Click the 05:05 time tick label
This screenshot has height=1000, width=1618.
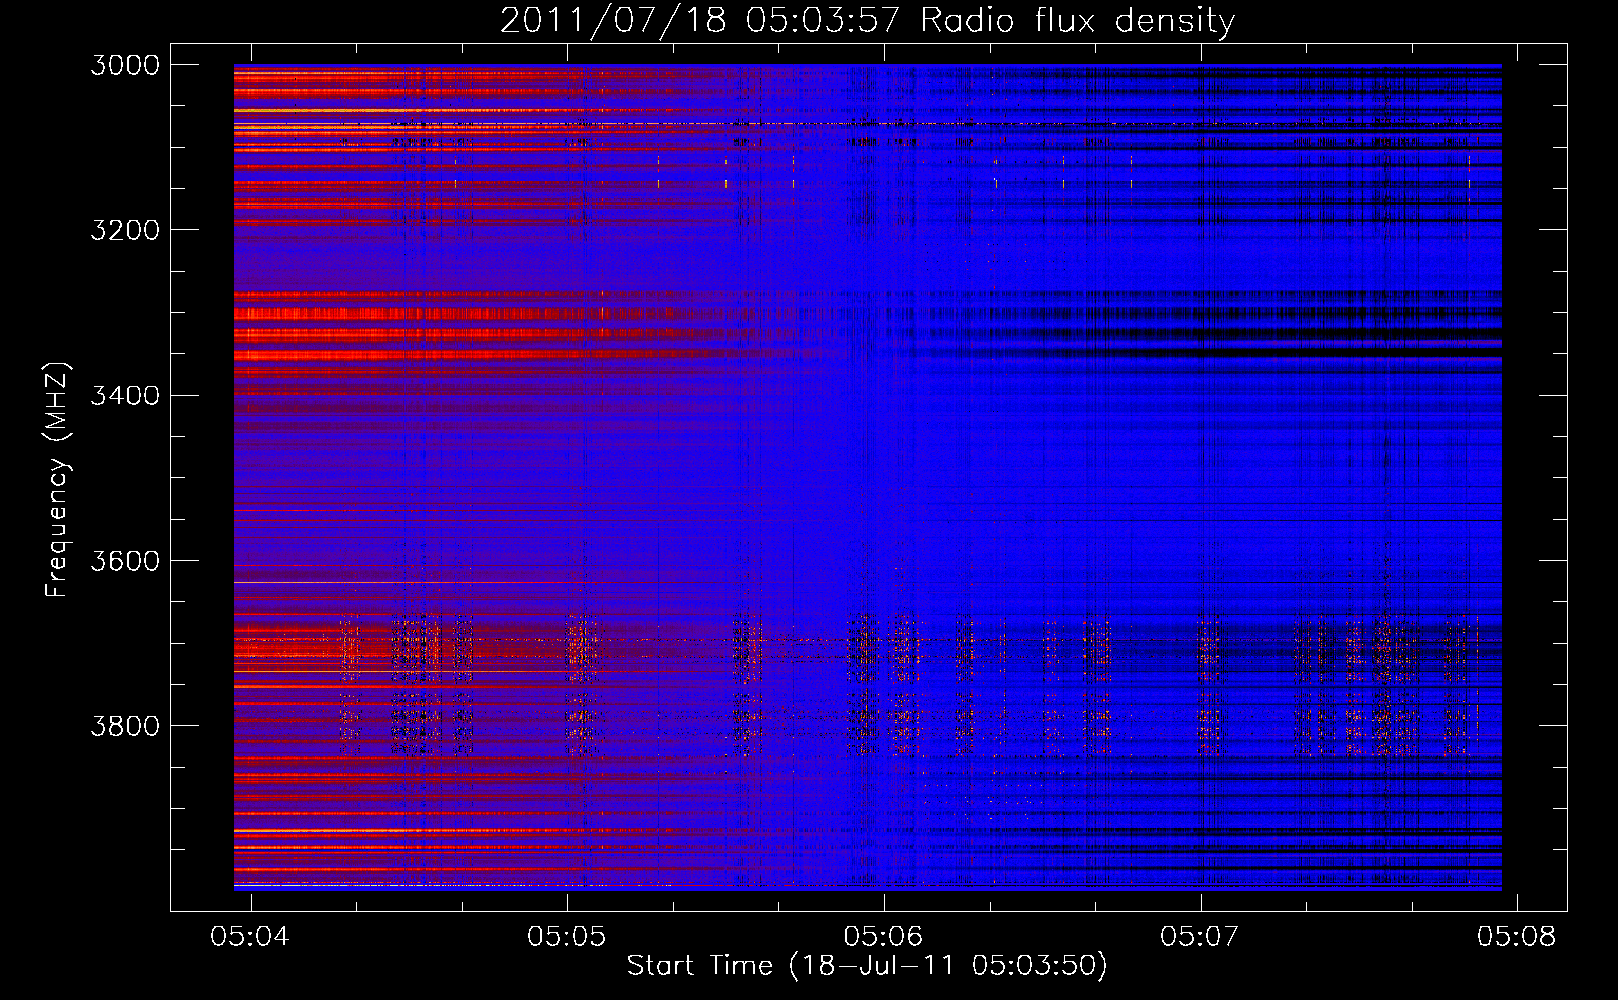567,936
